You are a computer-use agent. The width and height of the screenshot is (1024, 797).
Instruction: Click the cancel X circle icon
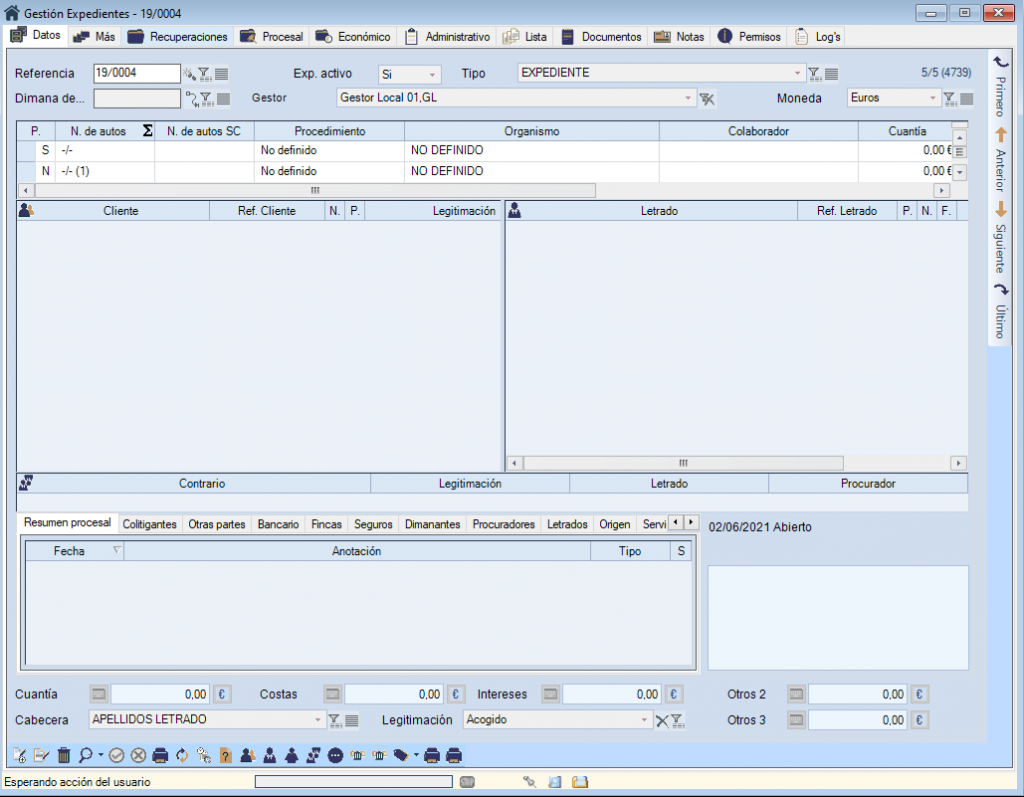pos(138,756)
